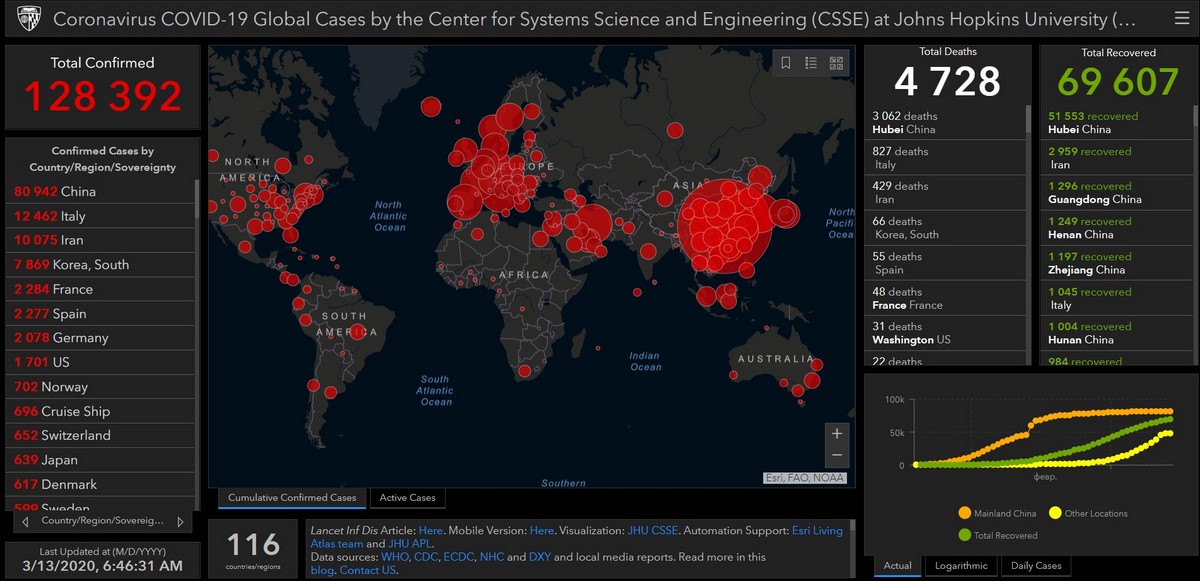Click the green Total Recovered legend marker
Image resolution: width=1200 pixels, height=581 pixels.
tap(964, 535)
